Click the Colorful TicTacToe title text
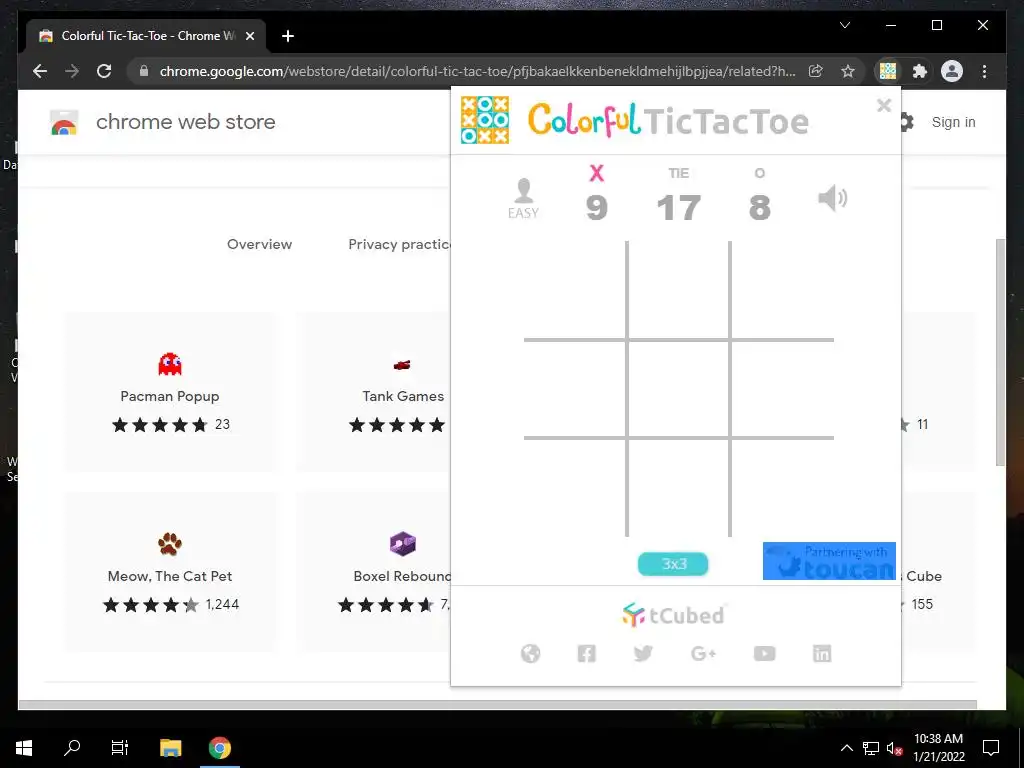Viewport: 1024px width, 768px height. click(x=668, y=120)
